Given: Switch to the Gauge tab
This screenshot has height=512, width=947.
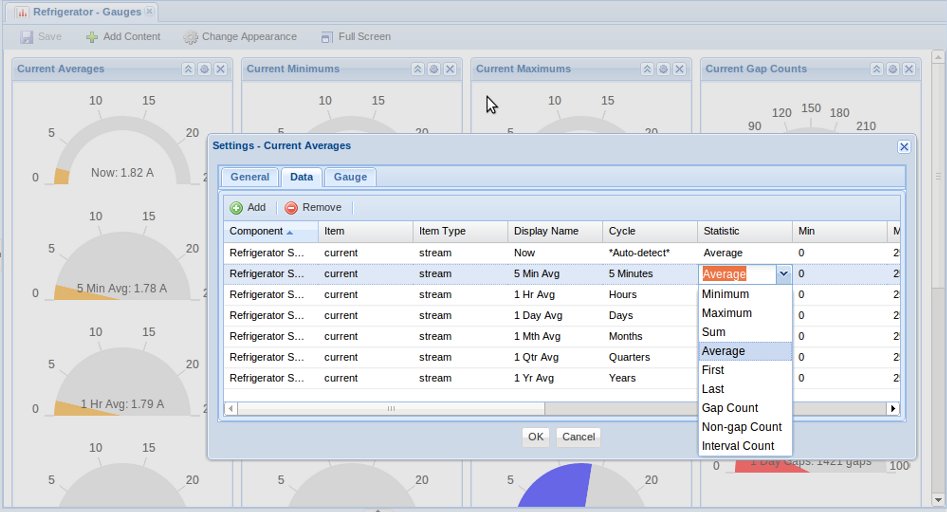Looking at the screenshot, I should [x=350, y=177].
